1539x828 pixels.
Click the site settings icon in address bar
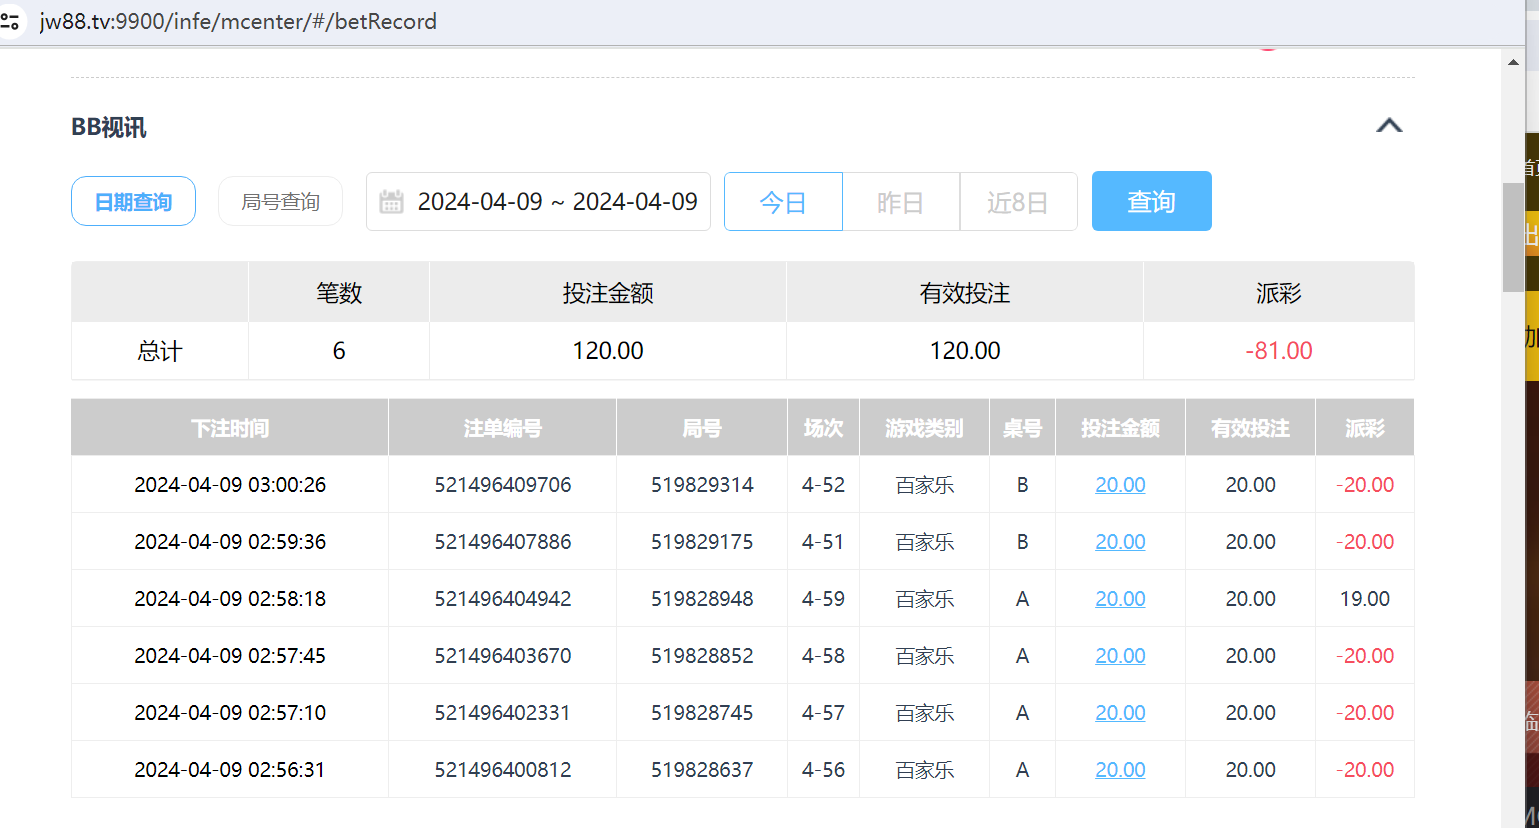pos(10,21)
